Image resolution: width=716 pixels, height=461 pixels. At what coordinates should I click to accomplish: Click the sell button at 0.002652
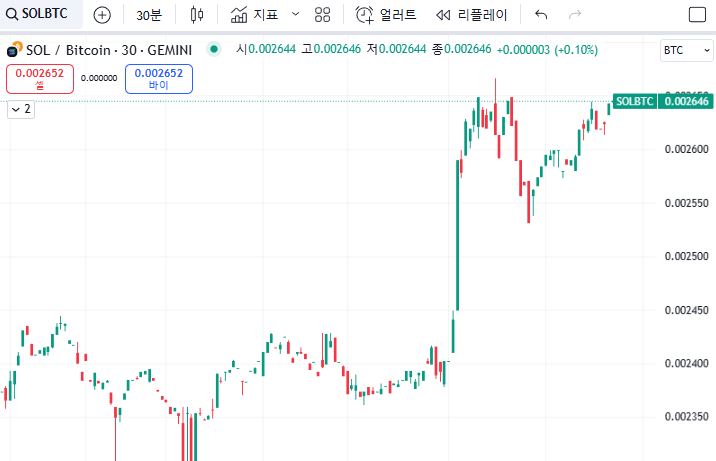point(40,79)
